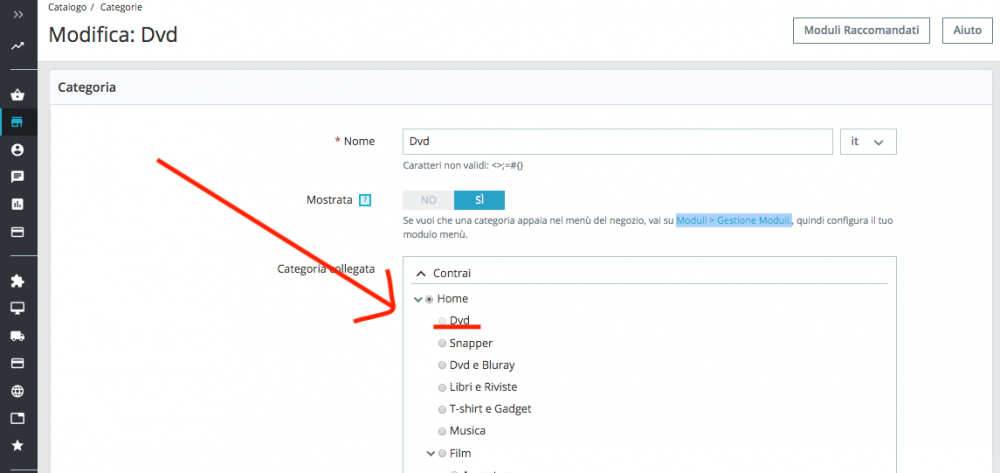
Task: Open Customer Service chat icon in sidebar
Action: point(18,177)
